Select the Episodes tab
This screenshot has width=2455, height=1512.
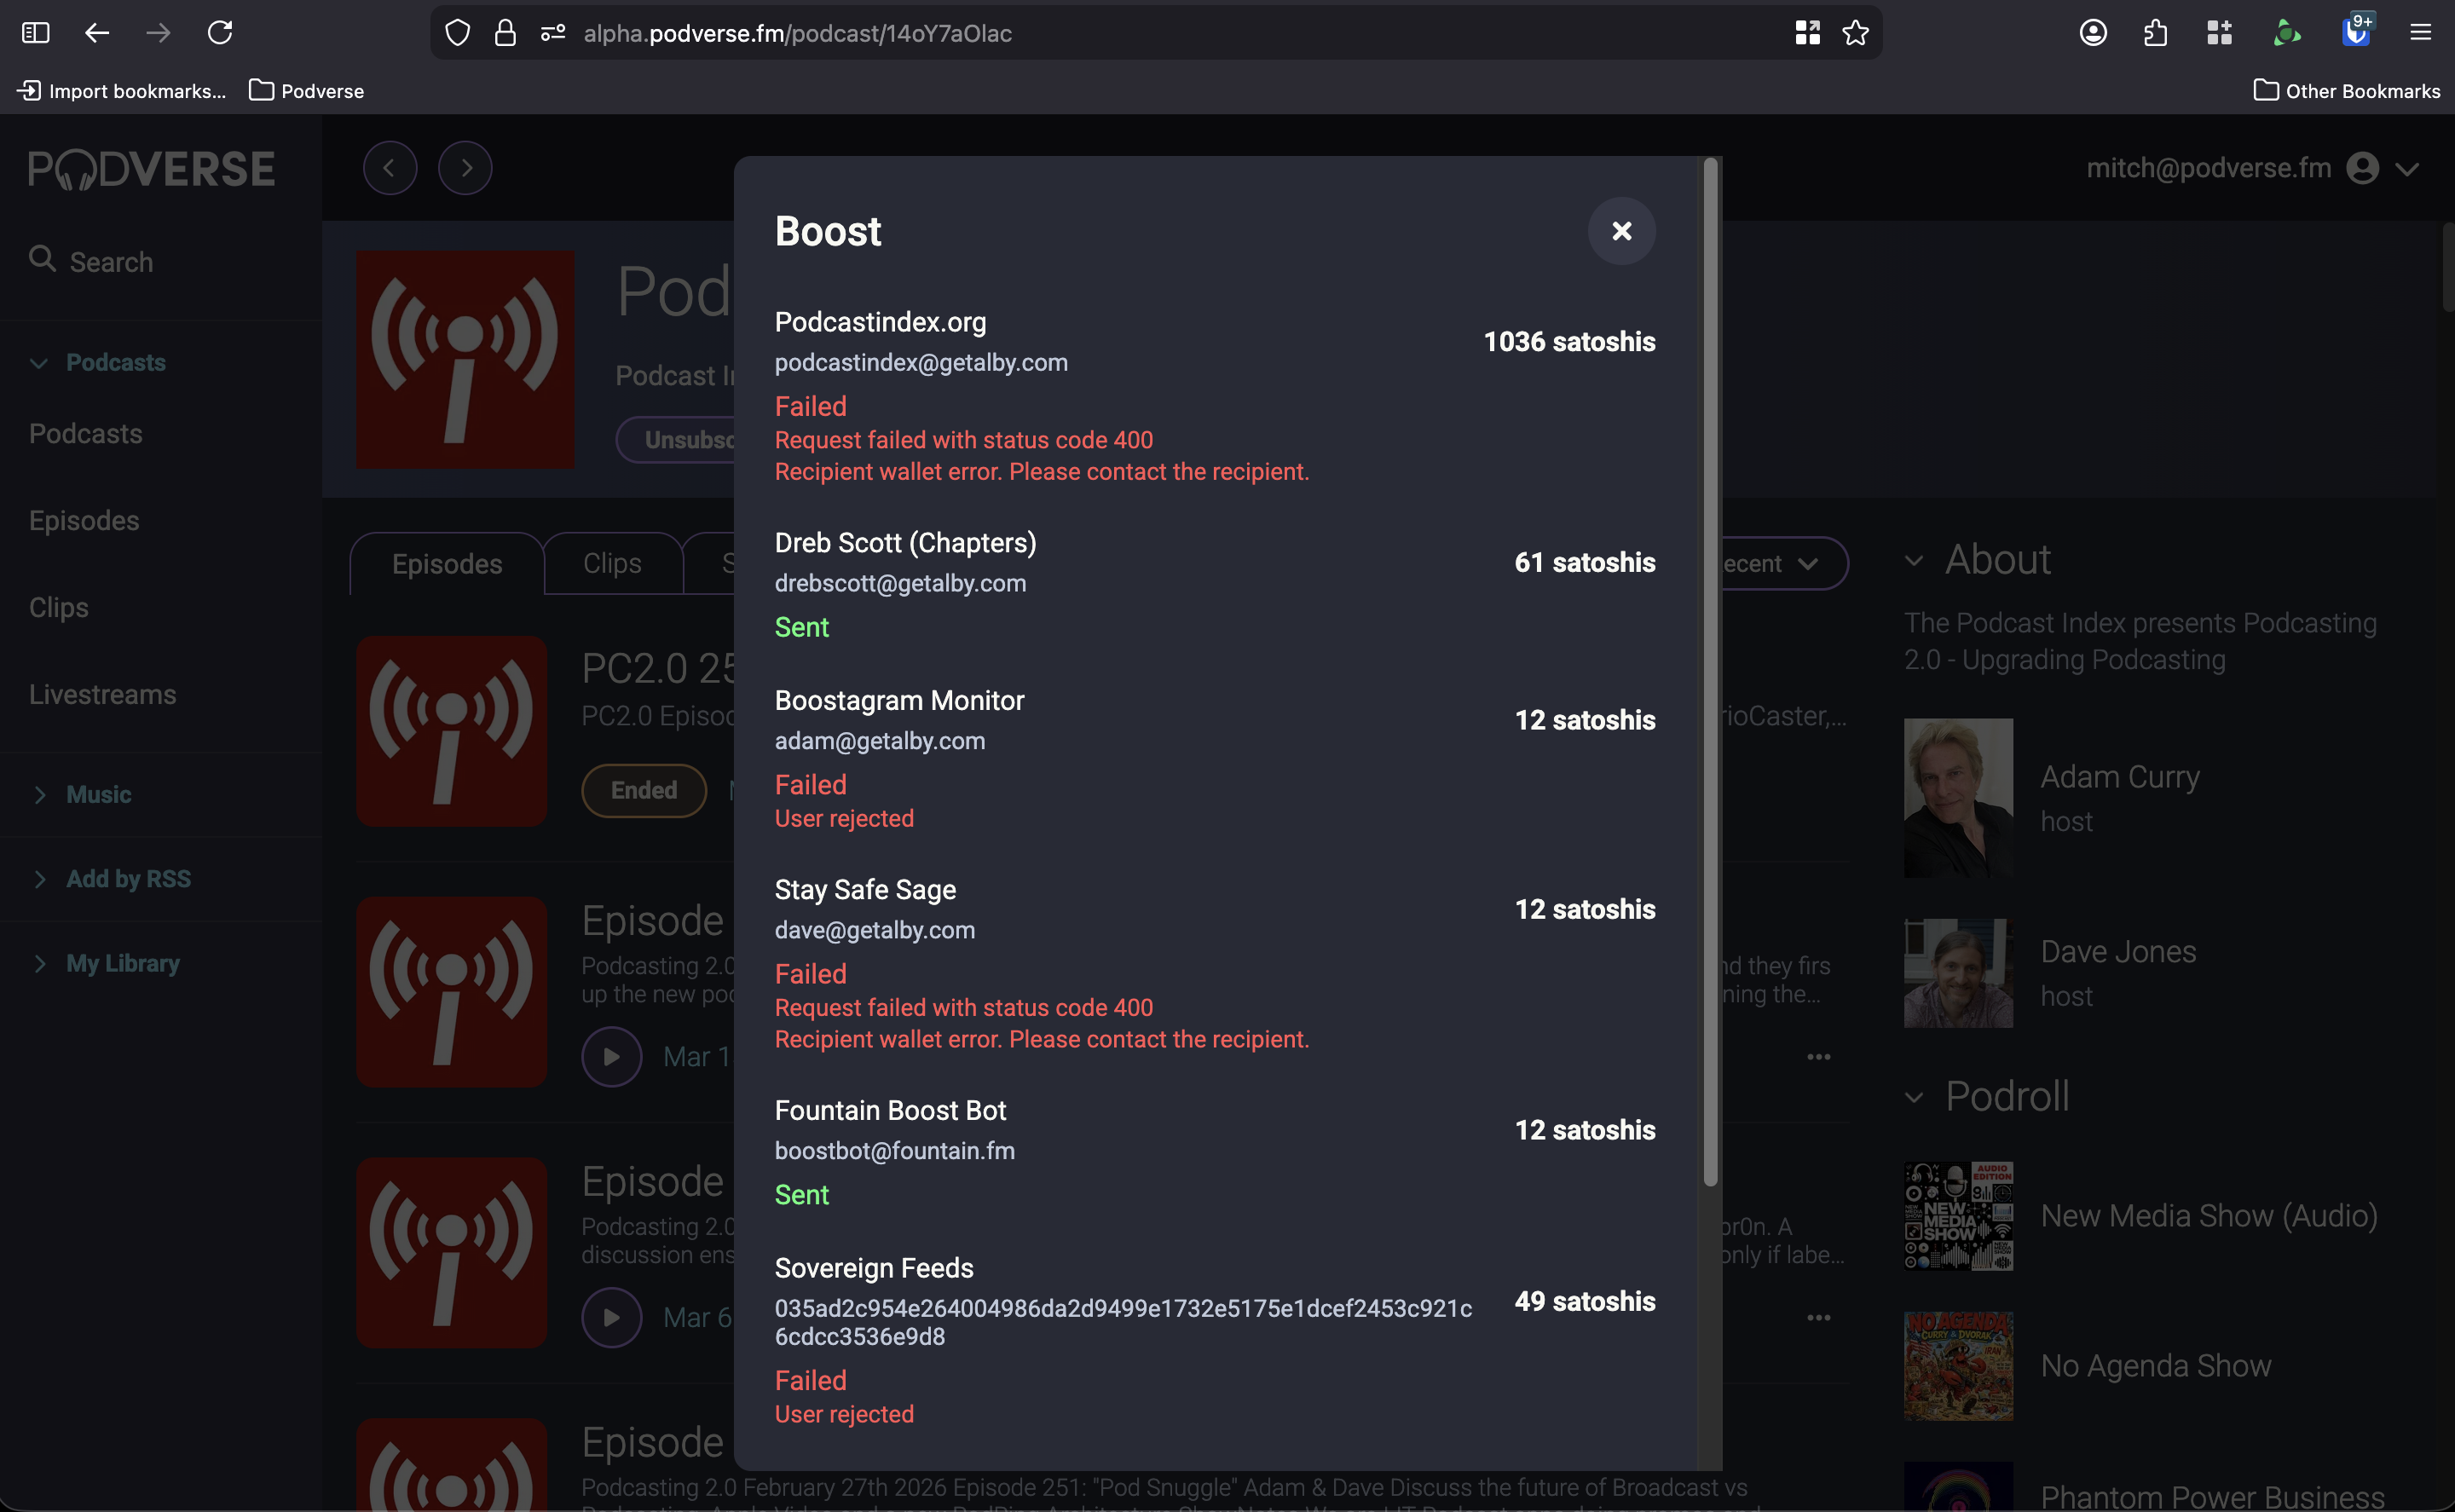(x=447, y=564)
